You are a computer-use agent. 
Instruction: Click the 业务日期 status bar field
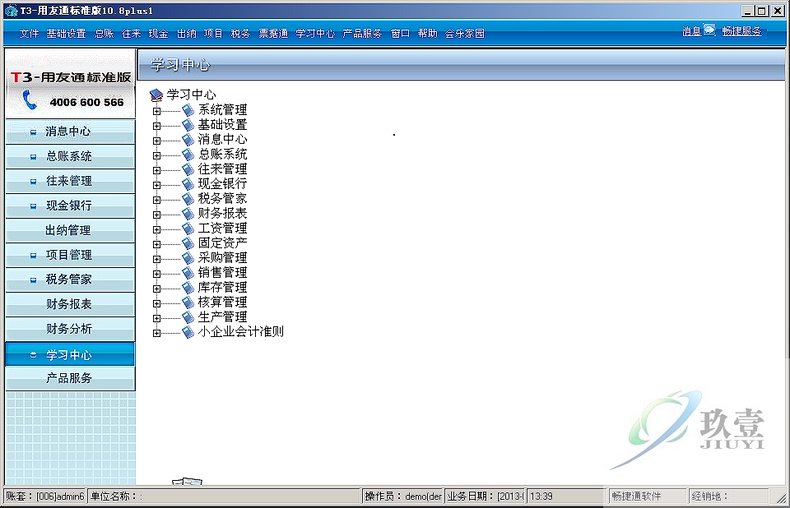pyautogui.click(x=485, y=496)
